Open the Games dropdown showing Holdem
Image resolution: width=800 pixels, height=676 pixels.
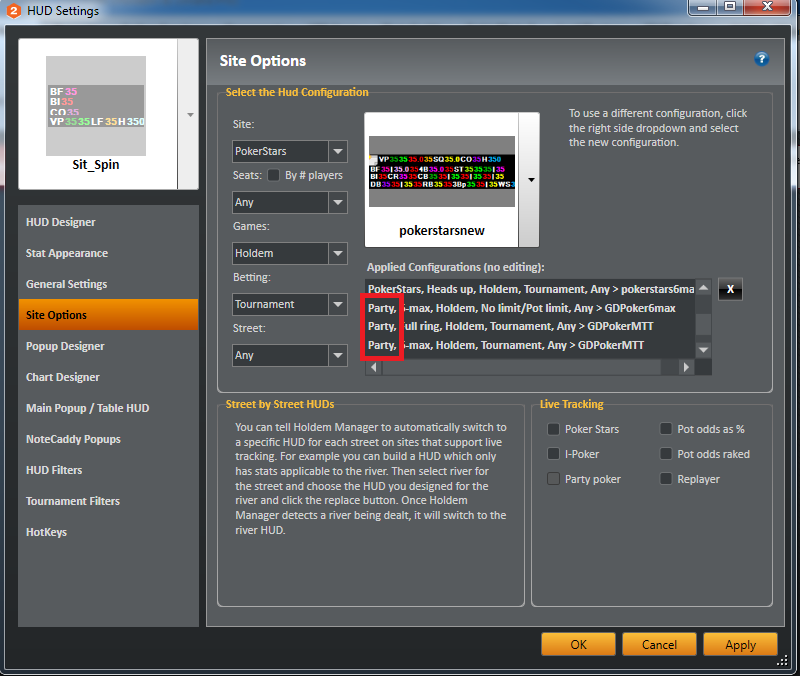290,253
